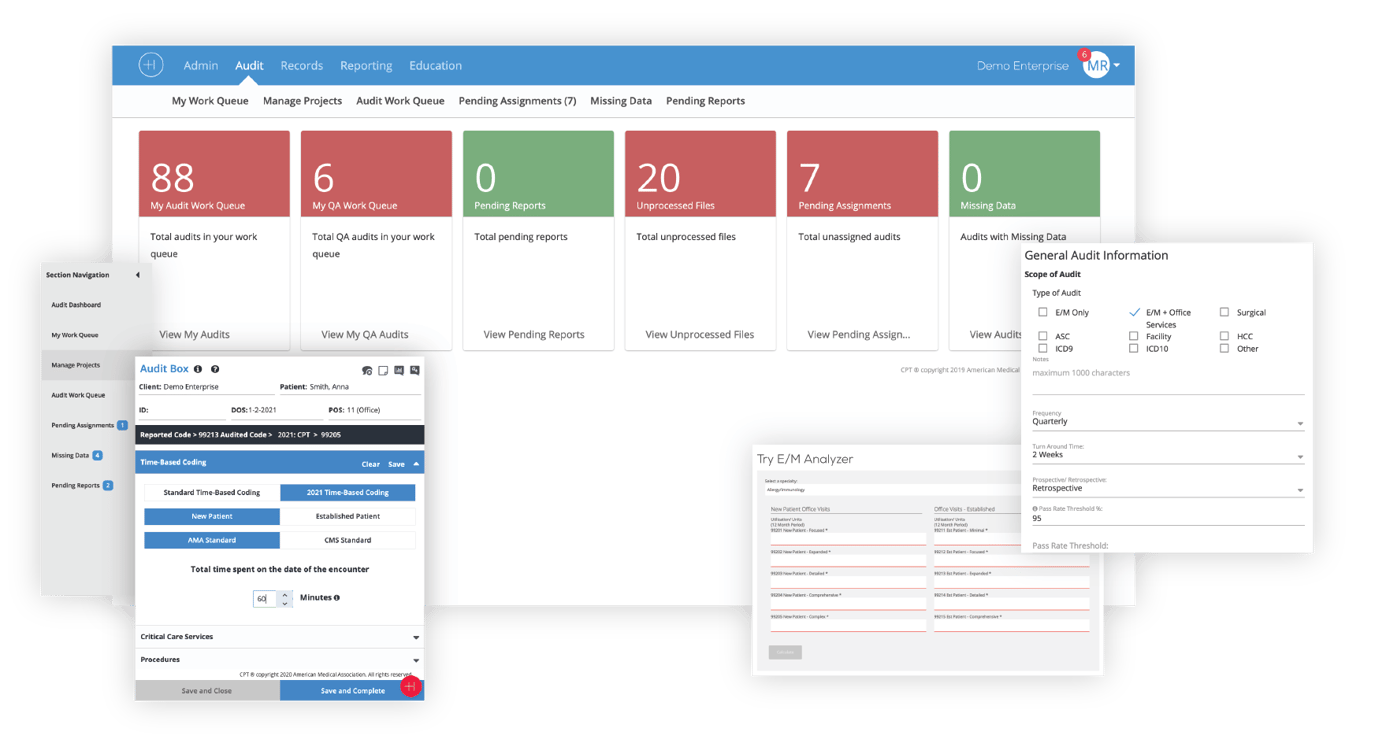Click View My Audits link
Viewport: 1386px width, 743px height.
[x=194, y=335]
